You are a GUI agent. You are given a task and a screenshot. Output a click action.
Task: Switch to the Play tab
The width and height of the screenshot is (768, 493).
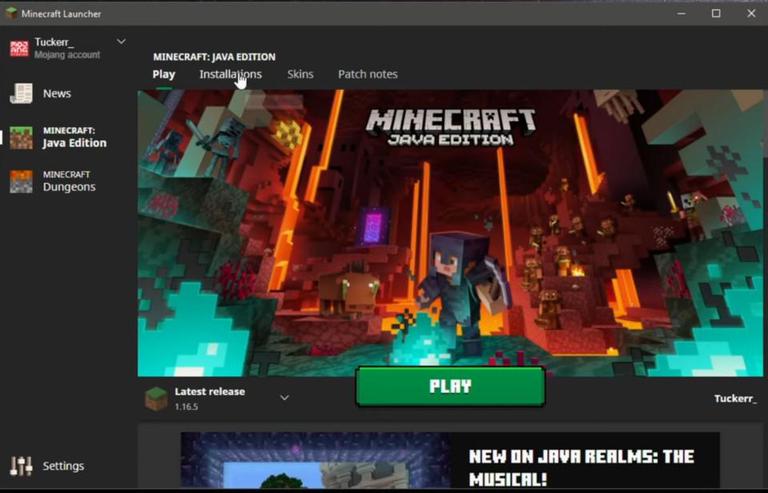point(164,74)
